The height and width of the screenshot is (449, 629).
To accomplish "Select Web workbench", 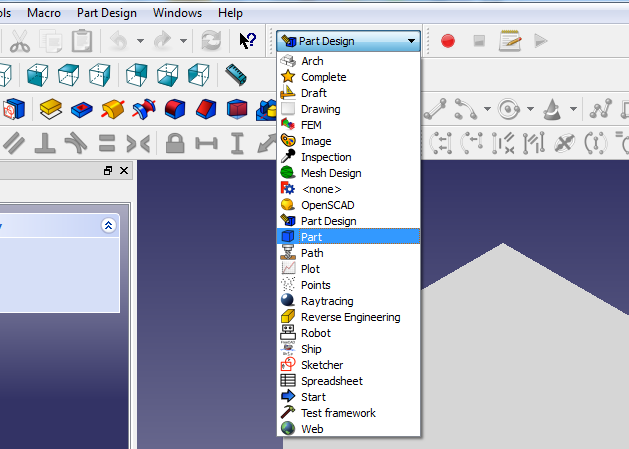I will tap(348, 429).
